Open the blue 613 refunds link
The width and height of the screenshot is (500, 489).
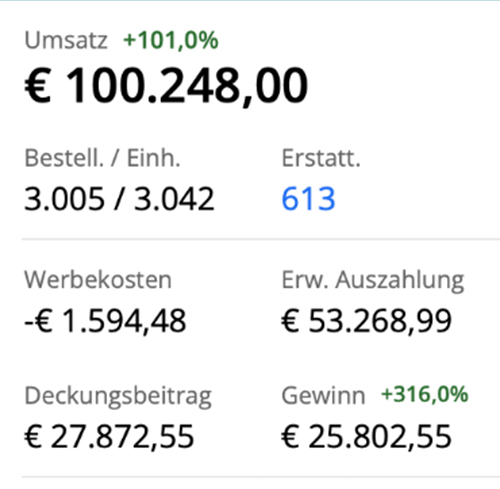coord(308,199)
